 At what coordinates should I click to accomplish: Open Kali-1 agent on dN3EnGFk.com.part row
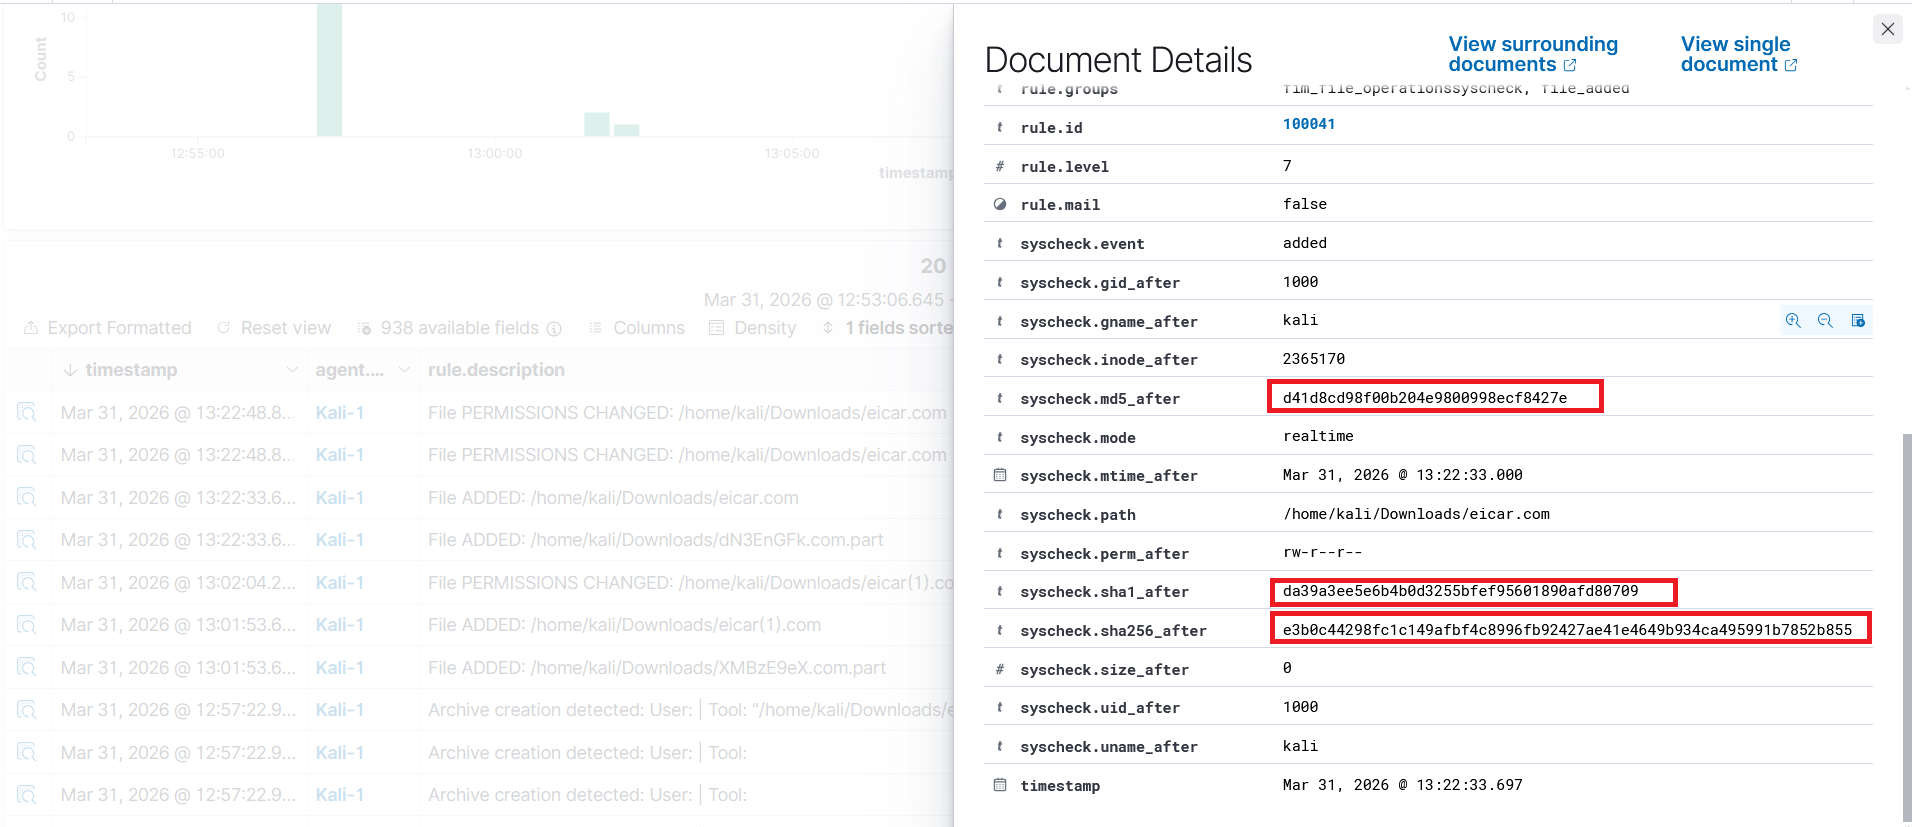(x=340, y=540)
